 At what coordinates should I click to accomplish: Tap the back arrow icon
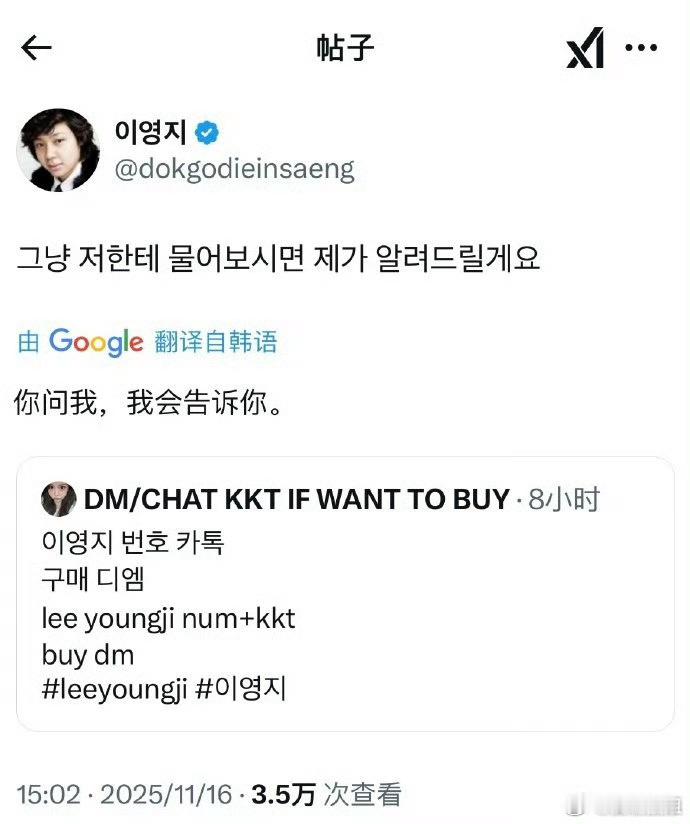pos(36,48)
